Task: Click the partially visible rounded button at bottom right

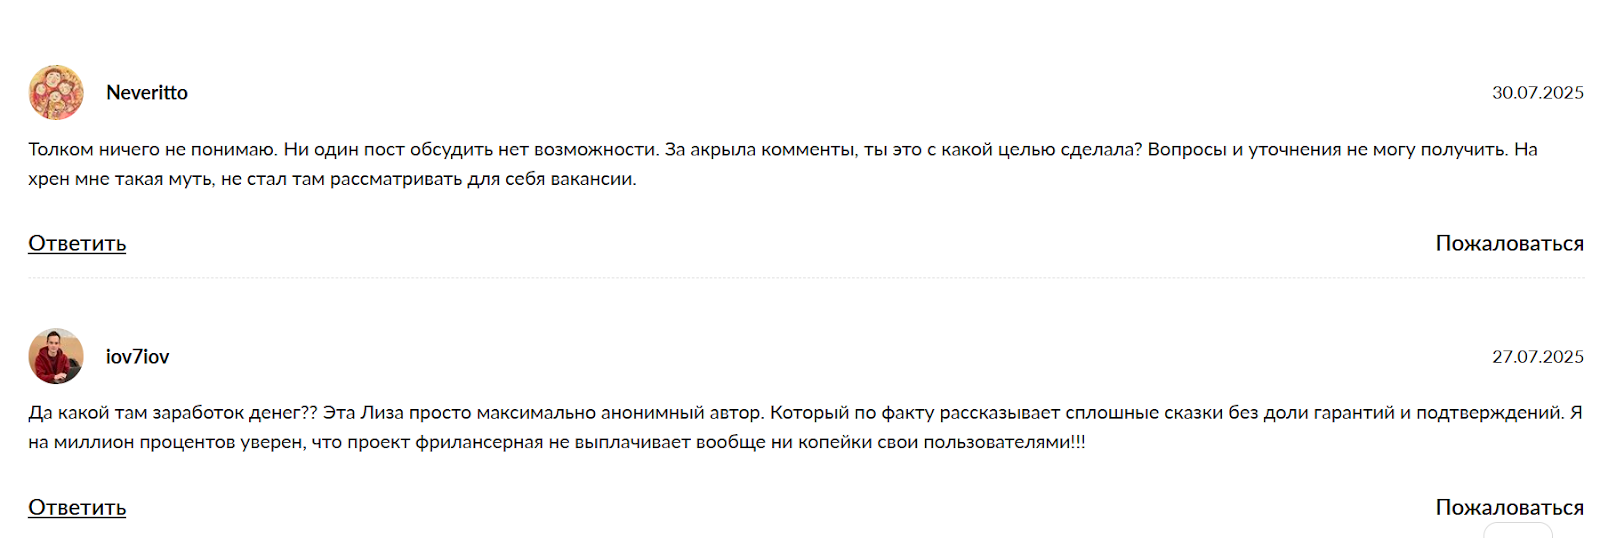Action: 1518,530
